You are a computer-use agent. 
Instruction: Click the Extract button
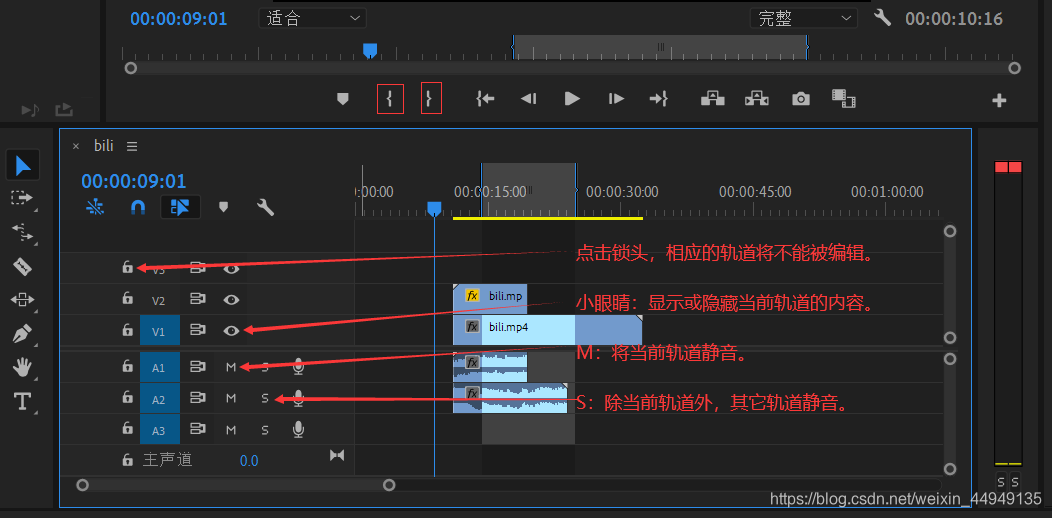756,99
